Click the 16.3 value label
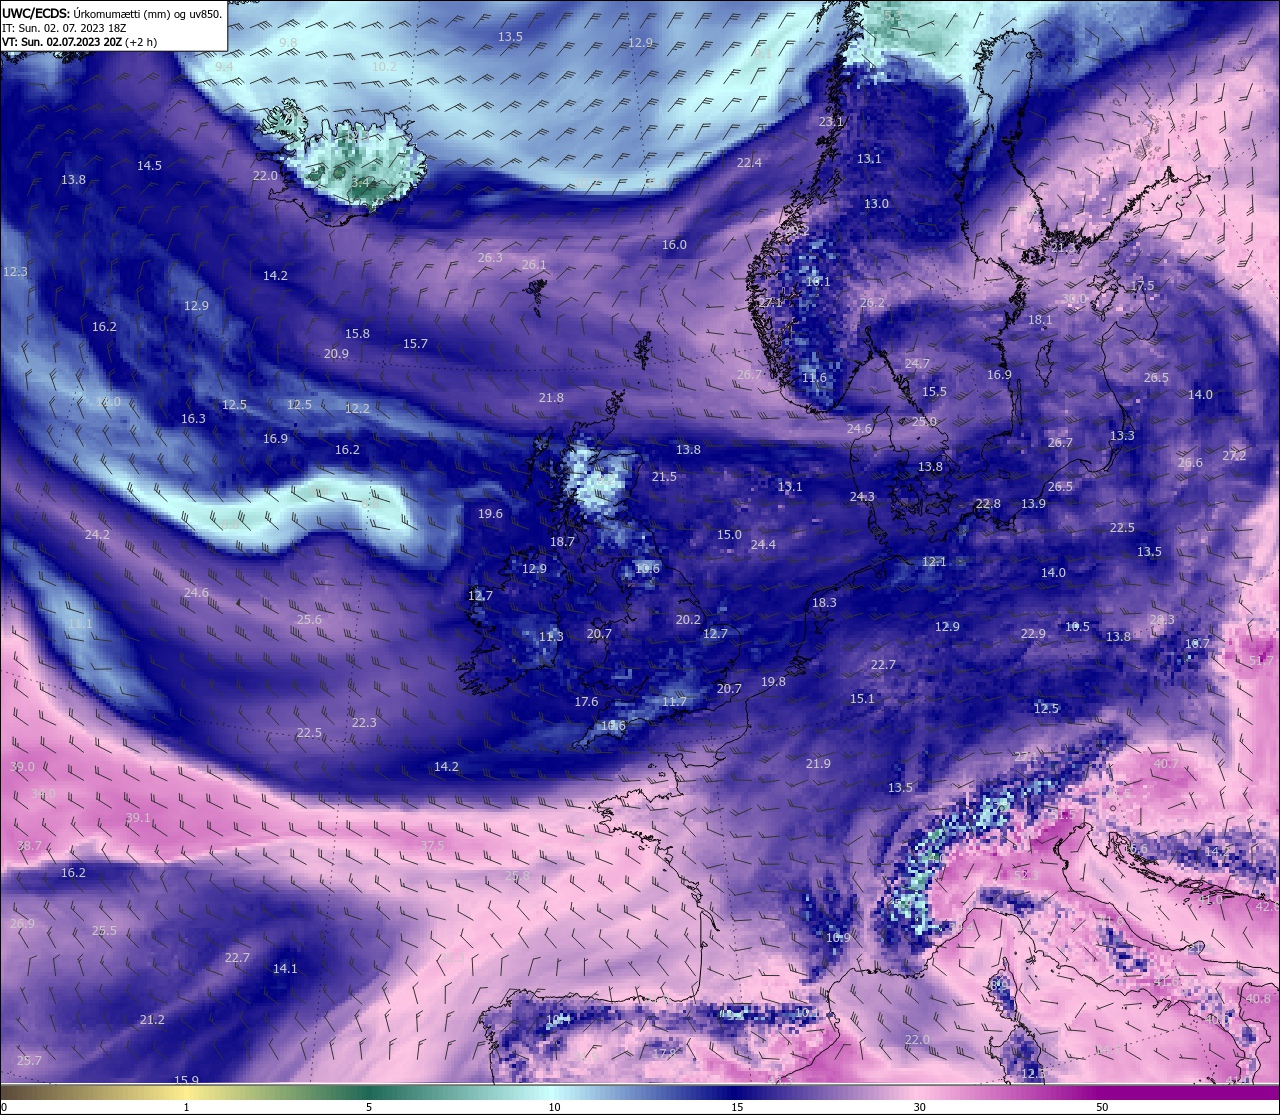 coord(193,419)
